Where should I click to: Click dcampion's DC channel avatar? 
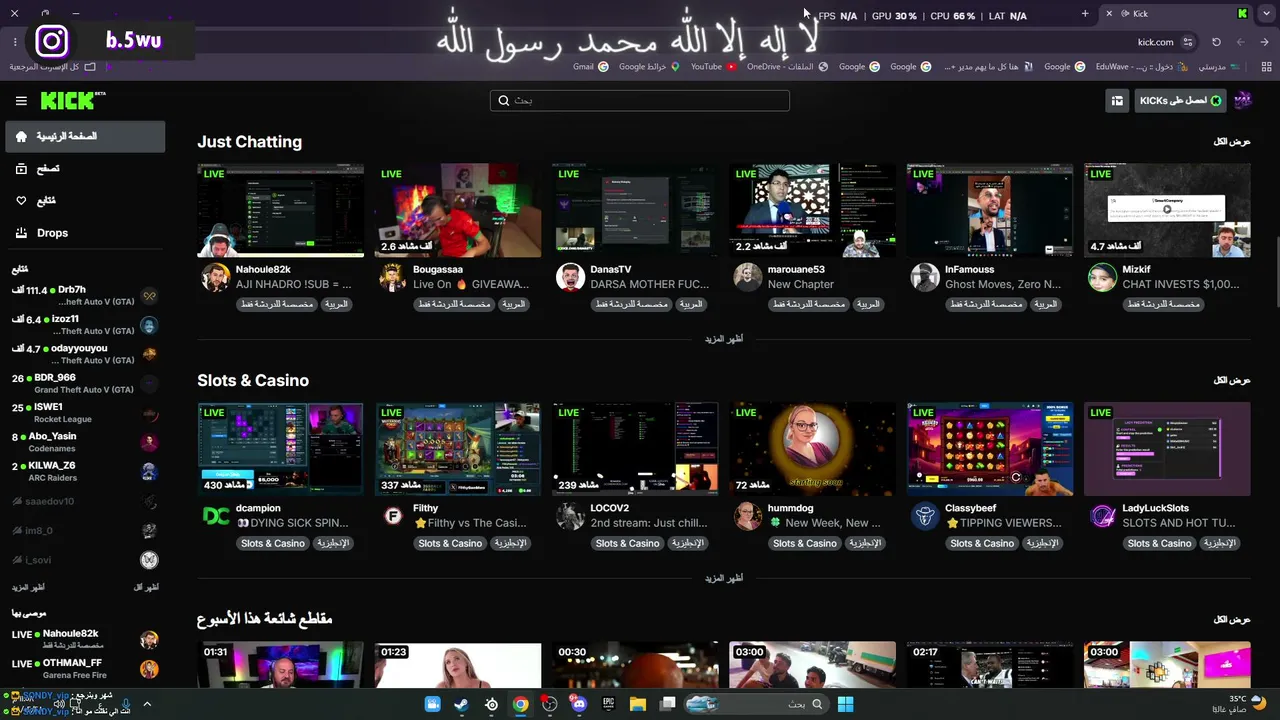pos(215,516)
